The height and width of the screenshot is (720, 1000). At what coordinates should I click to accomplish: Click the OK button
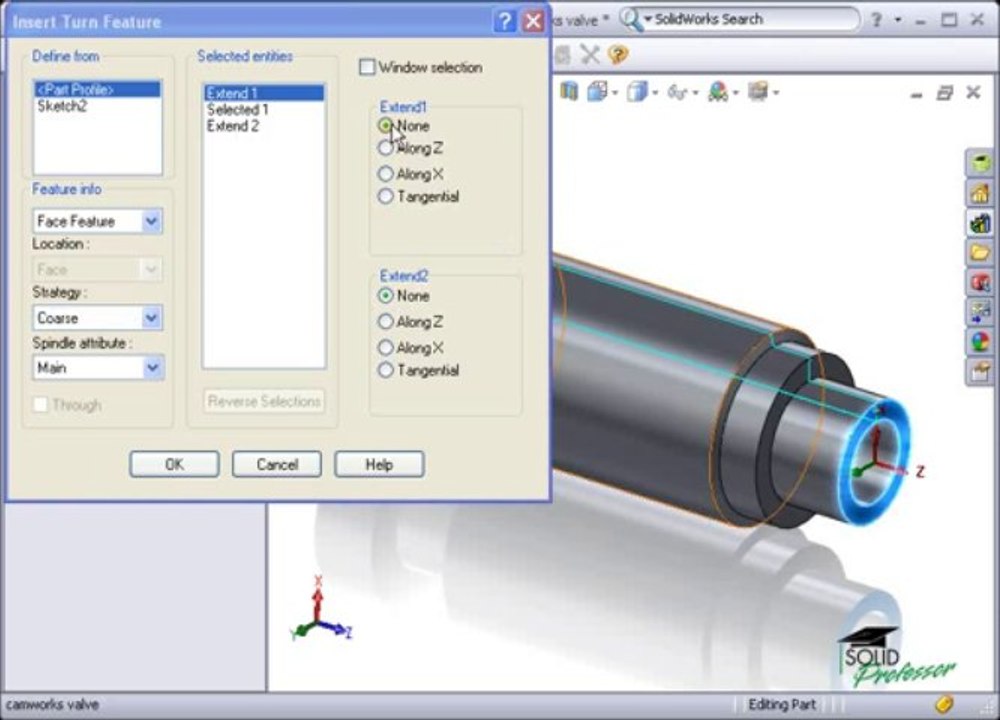click(174, 464)
